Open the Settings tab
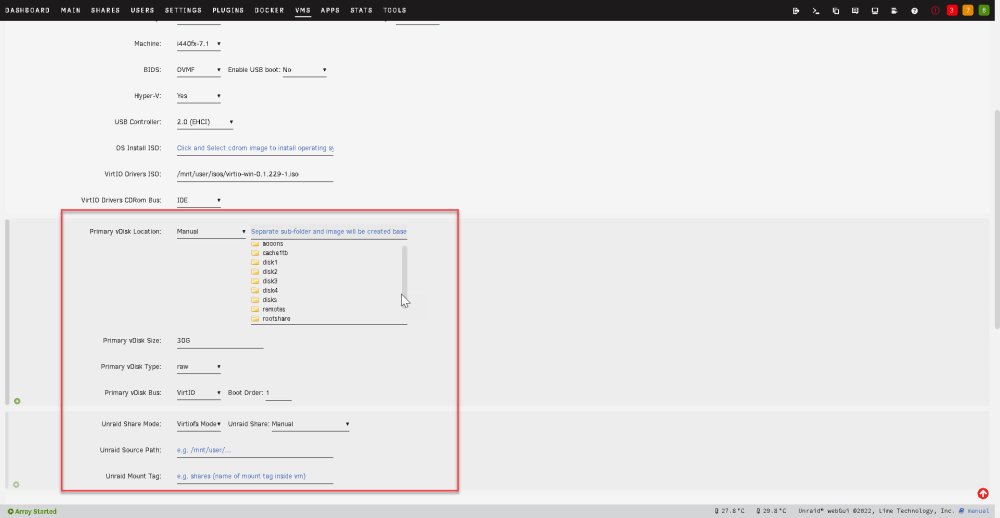This screenshot has width=1000, height=518. (x=183, y=10)
